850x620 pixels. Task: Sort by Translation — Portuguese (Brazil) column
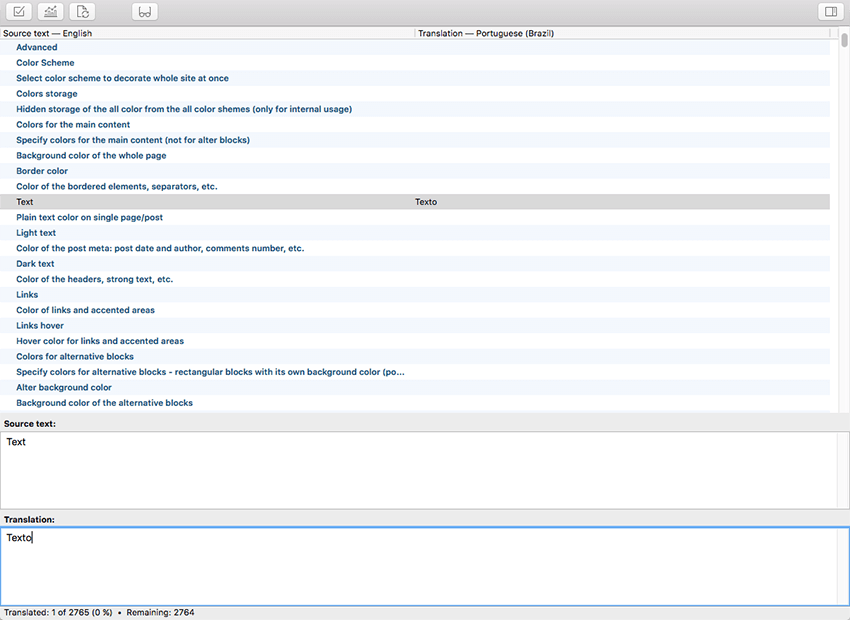pos(620,33)
